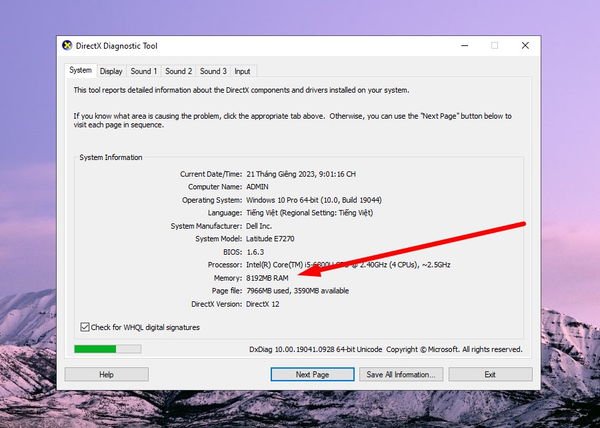Click the Intel Core processor value text
Screen dimensions: 600x428
340,263
